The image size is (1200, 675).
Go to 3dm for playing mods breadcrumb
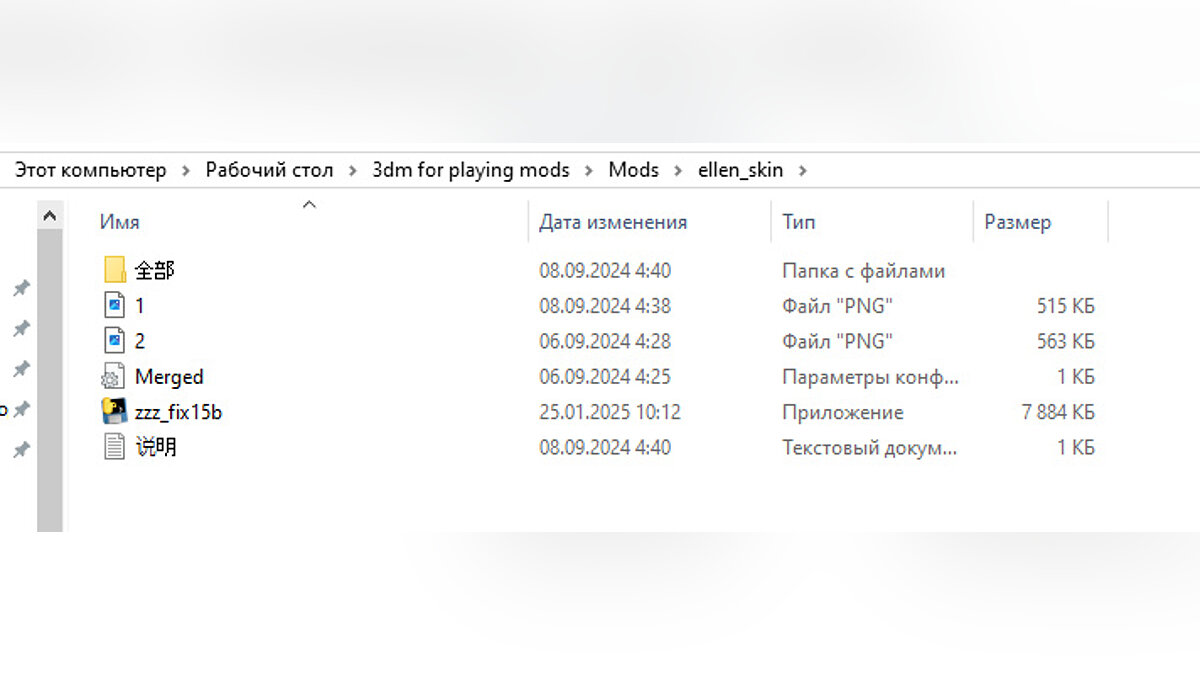(x=470, y=170)
